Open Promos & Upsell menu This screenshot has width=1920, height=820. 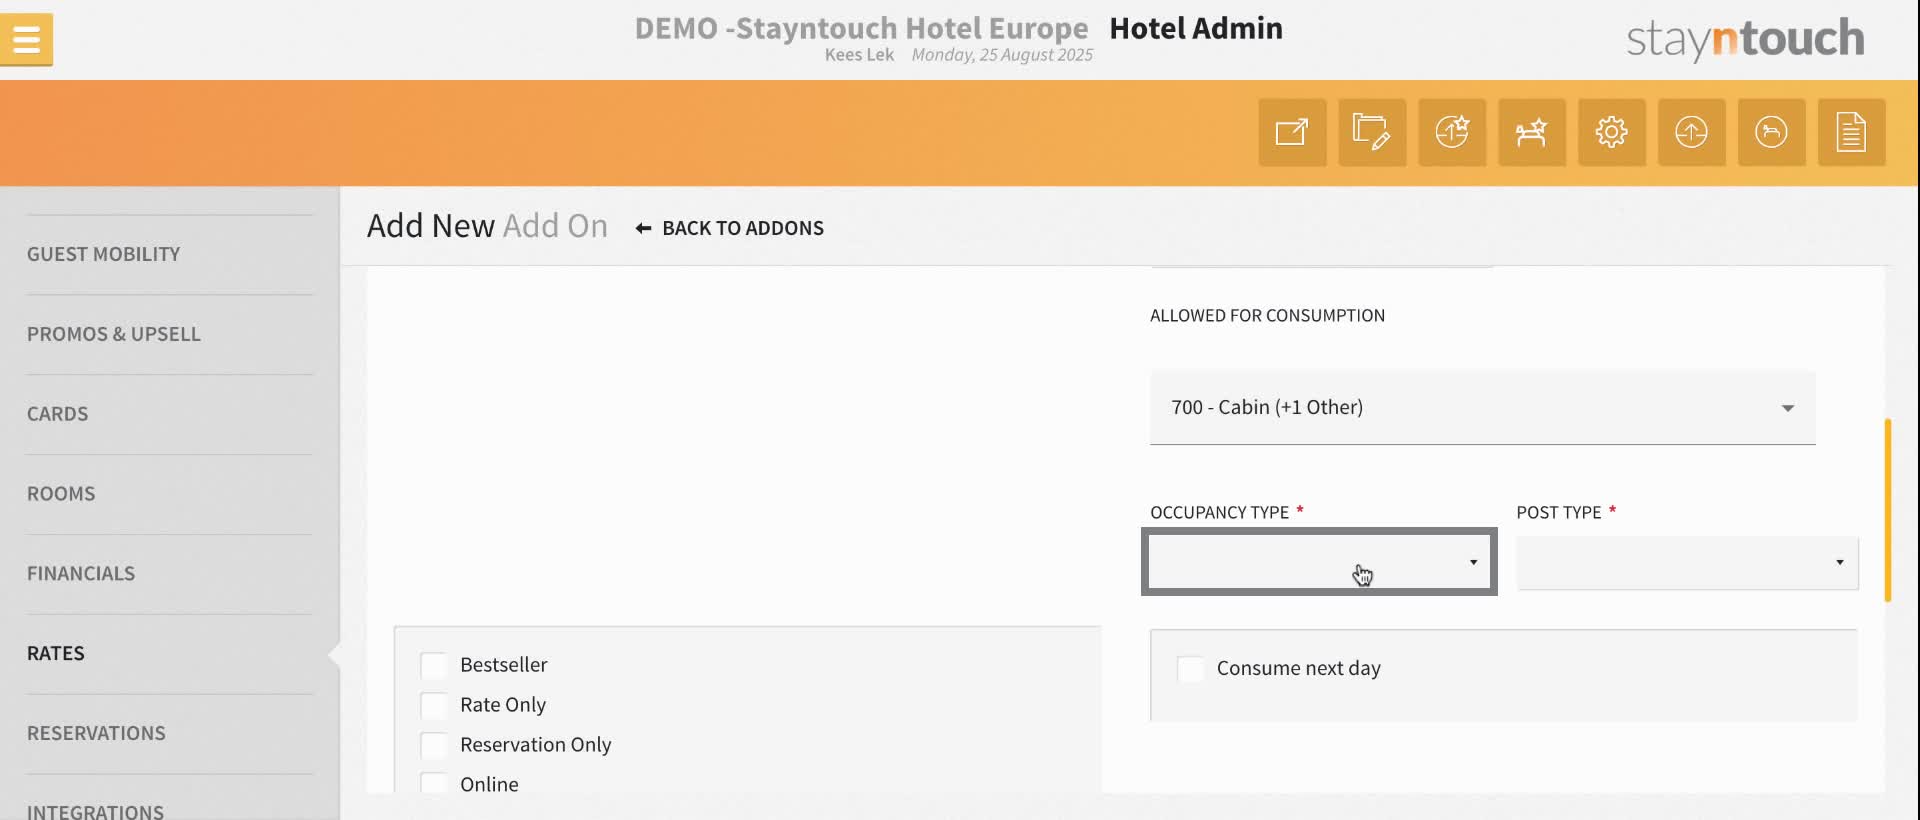pyautogui.click(x=114, y=334)
